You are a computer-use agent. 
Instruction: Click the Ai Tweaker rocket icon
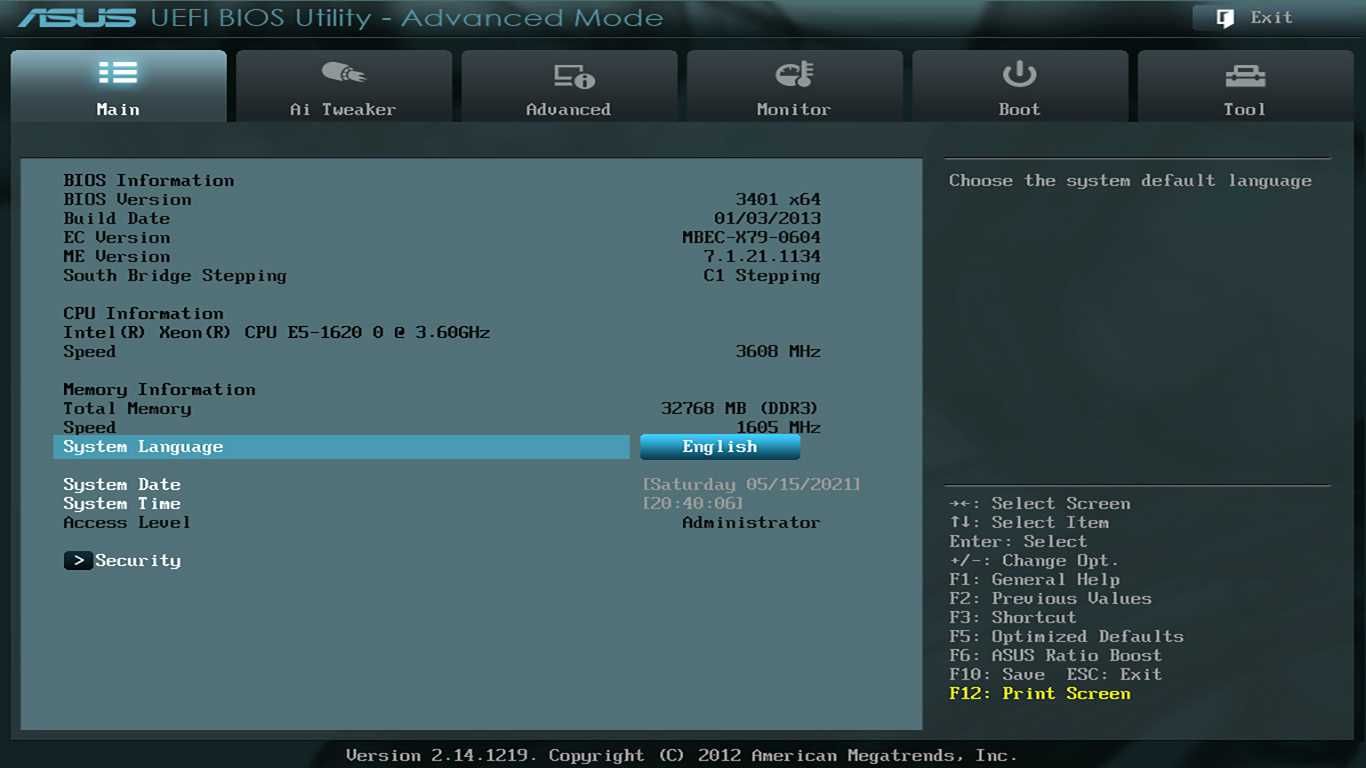coord(343,73)
